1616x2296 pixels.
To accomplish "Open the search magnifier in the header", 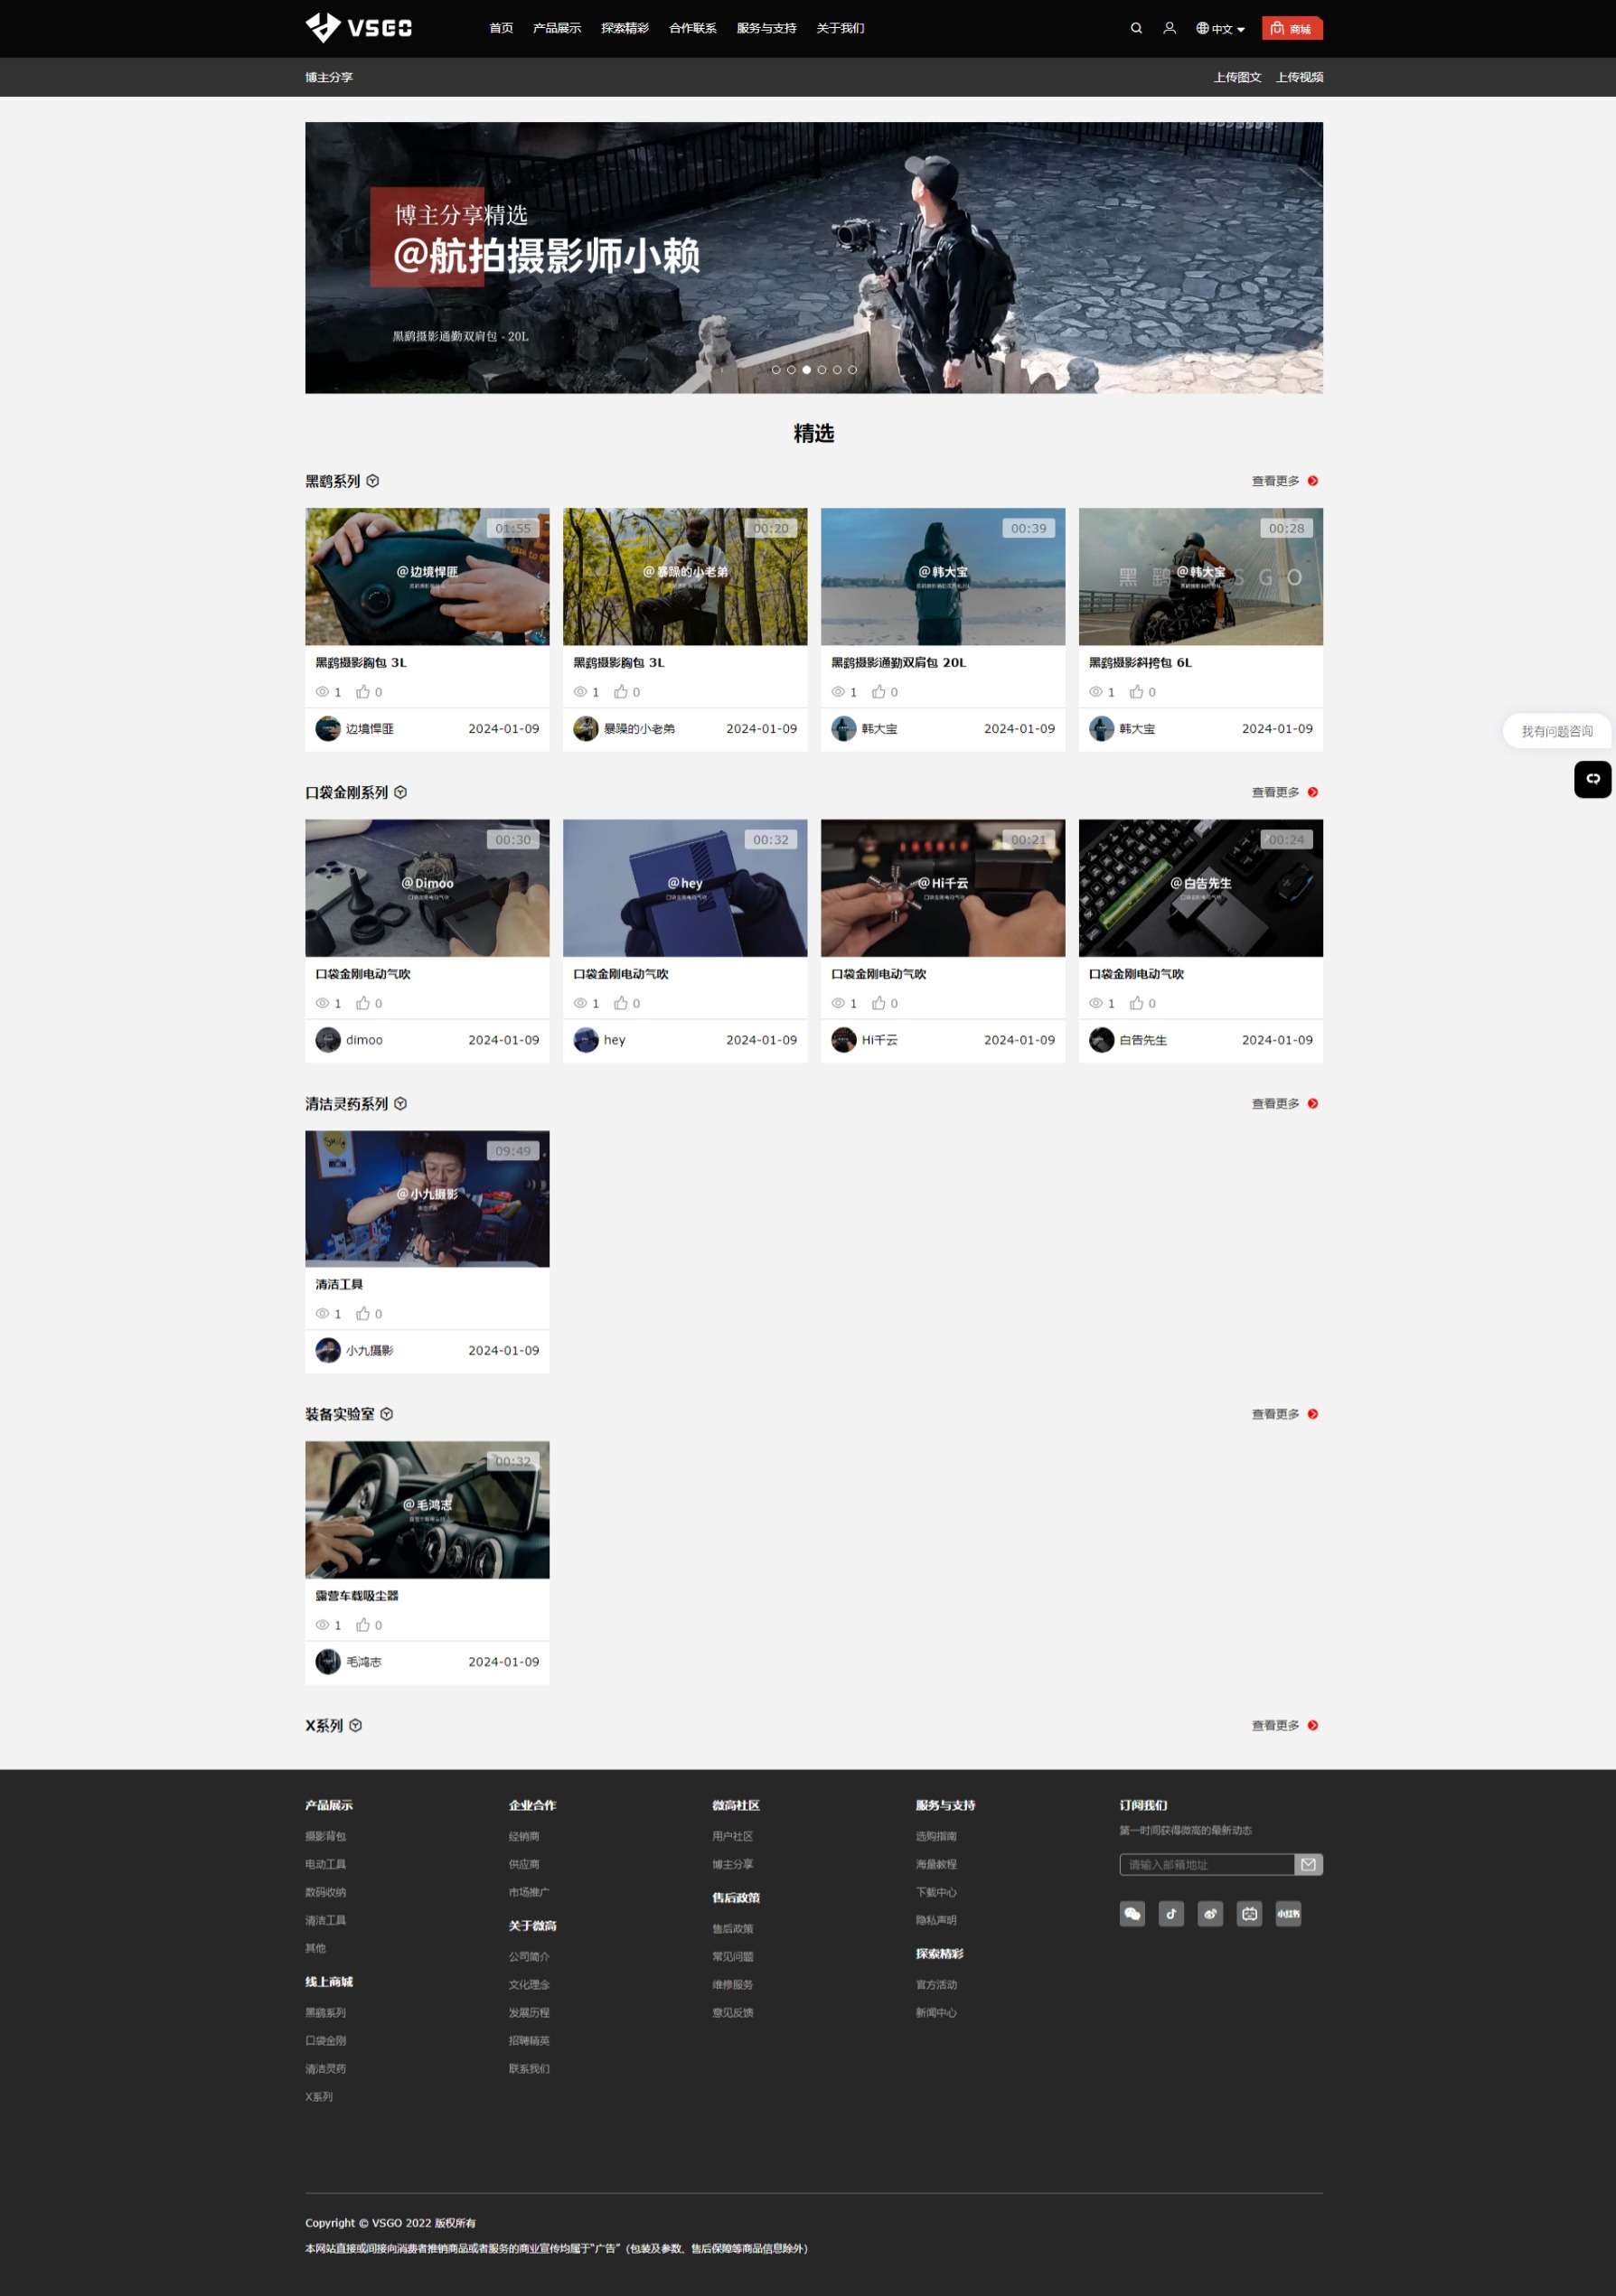I will pyautogui.click(x=1135, y=28).
